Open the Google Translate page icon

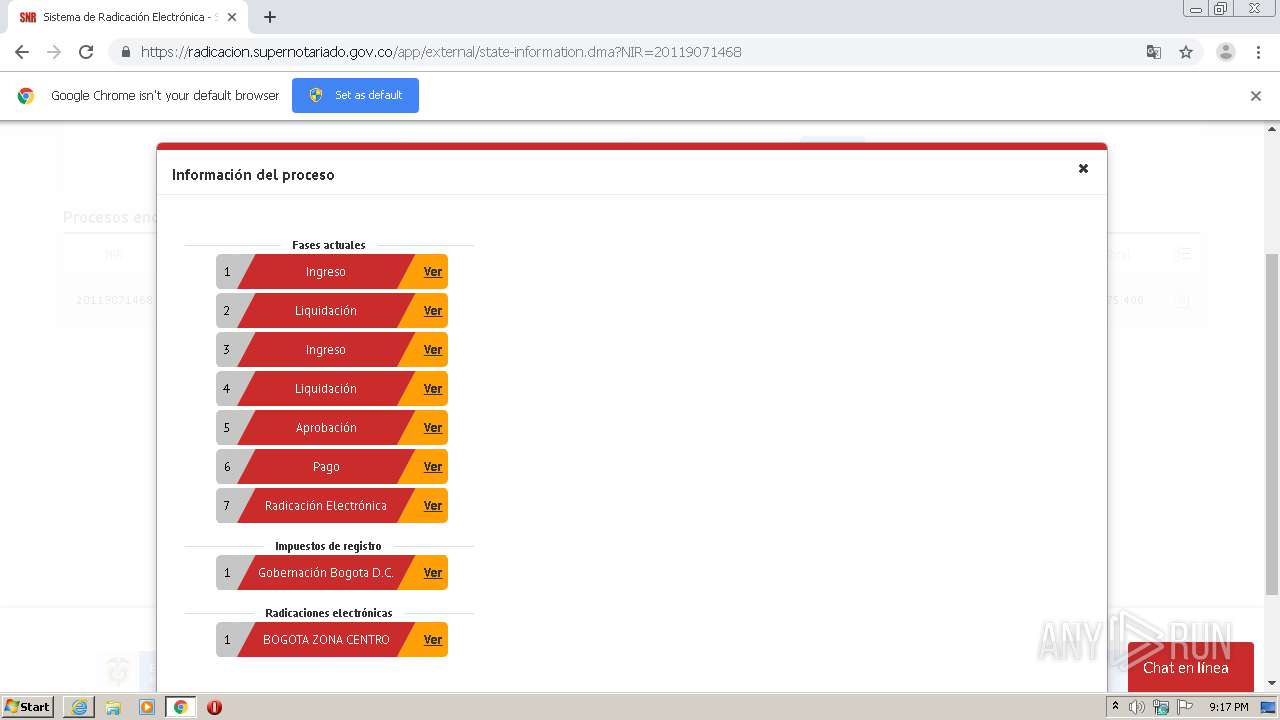1154,52
